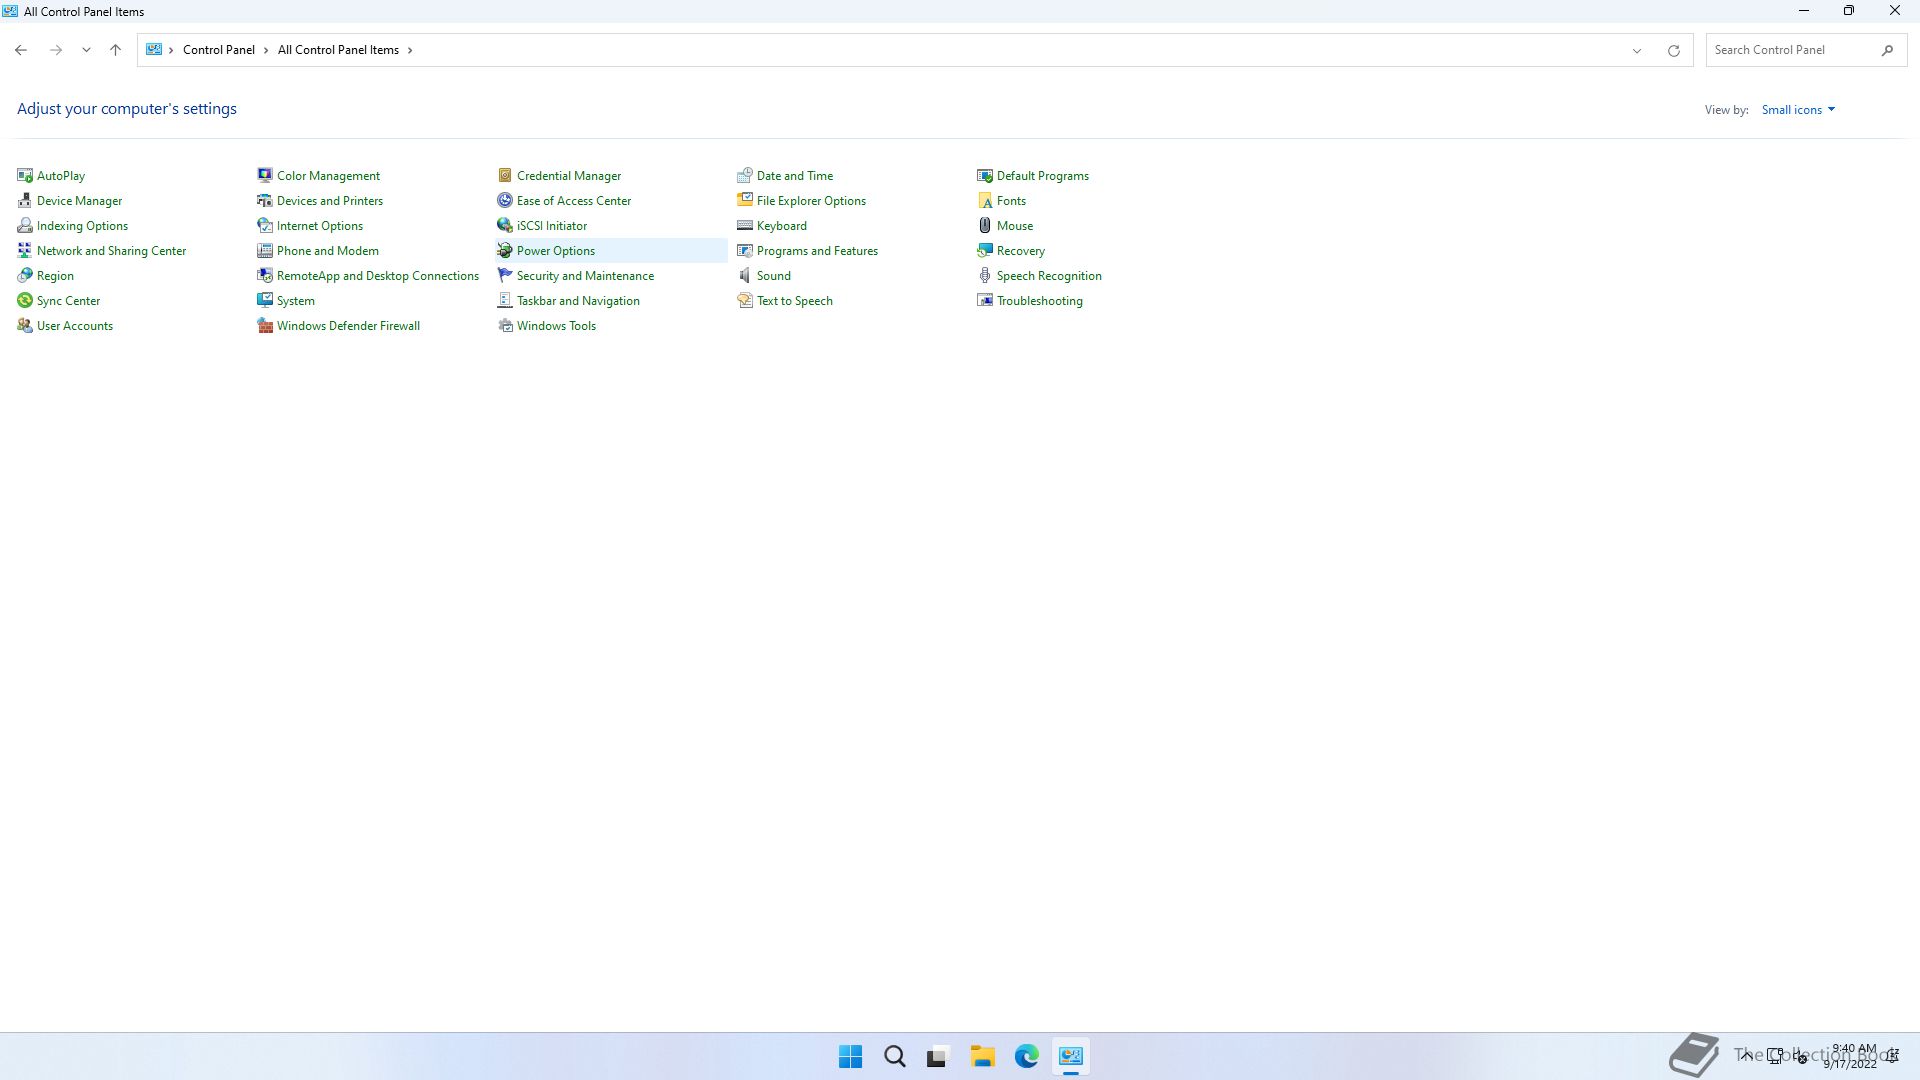Click the AutoPlay icon
The height and width of the screenshot is (1080, 1920).
(25, 176)
